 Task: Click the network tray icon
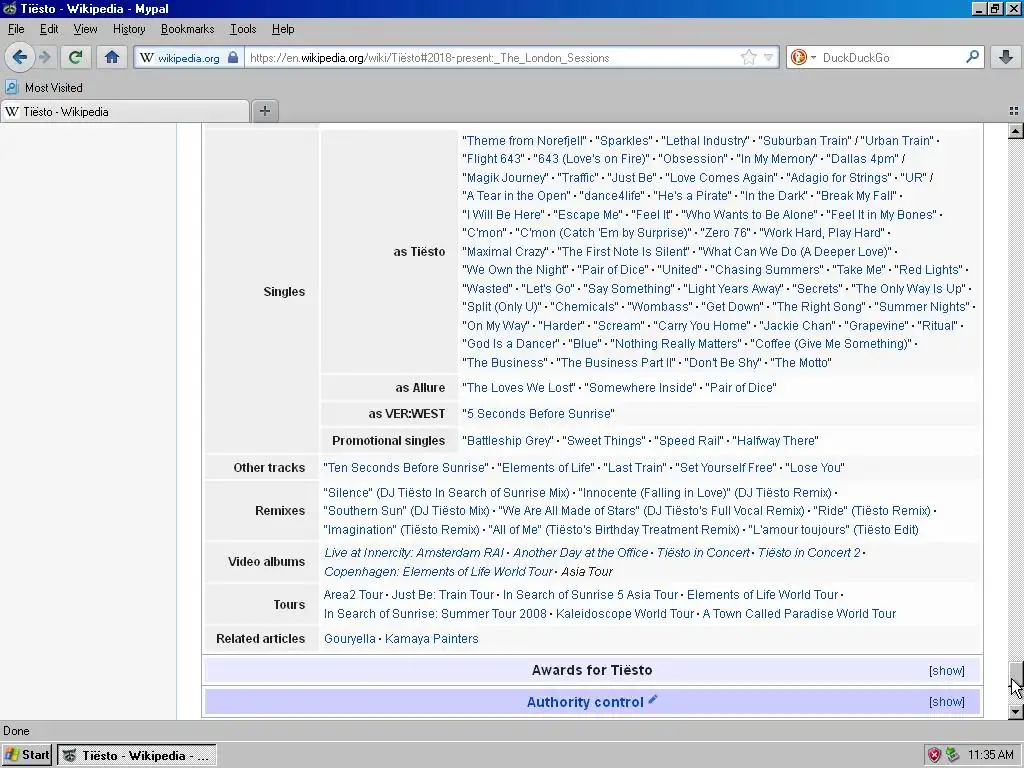click(x=953, y=755)
